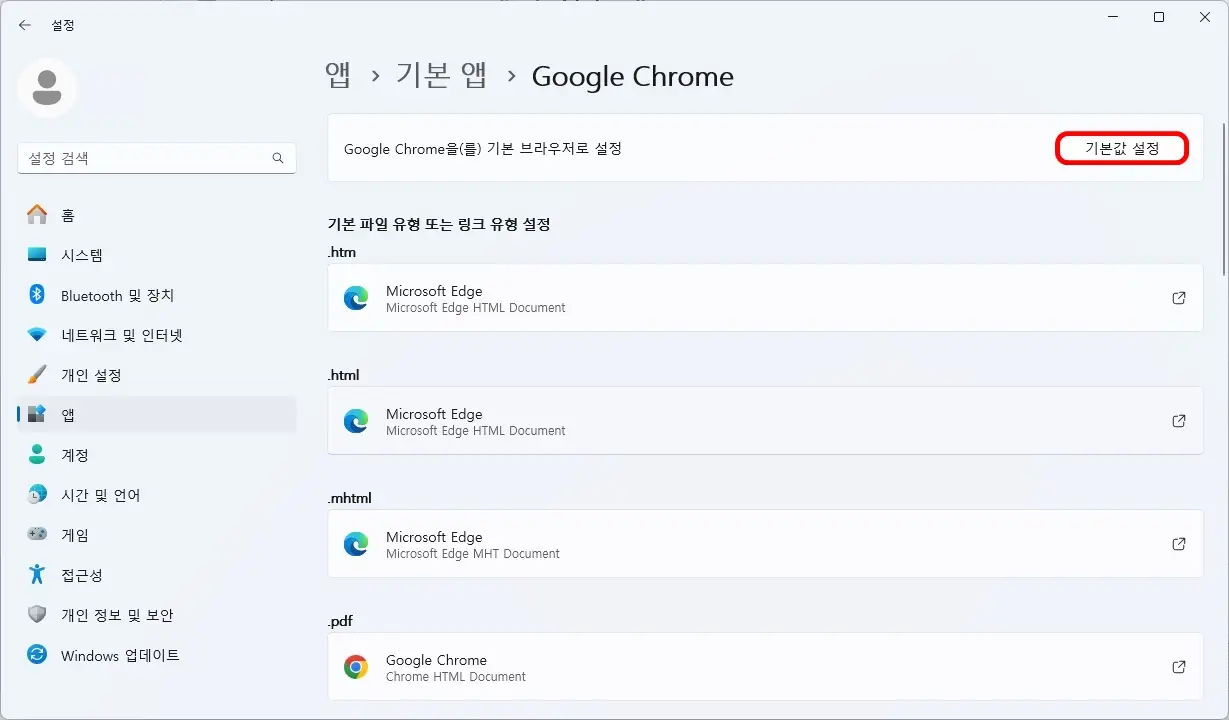The width and height of the screenshot is (1229, 720).
Task: Click the 기본 파일 유형 또는 링크 유형 설정 heading
Action: pyautogui.click(x=439, y=224)
